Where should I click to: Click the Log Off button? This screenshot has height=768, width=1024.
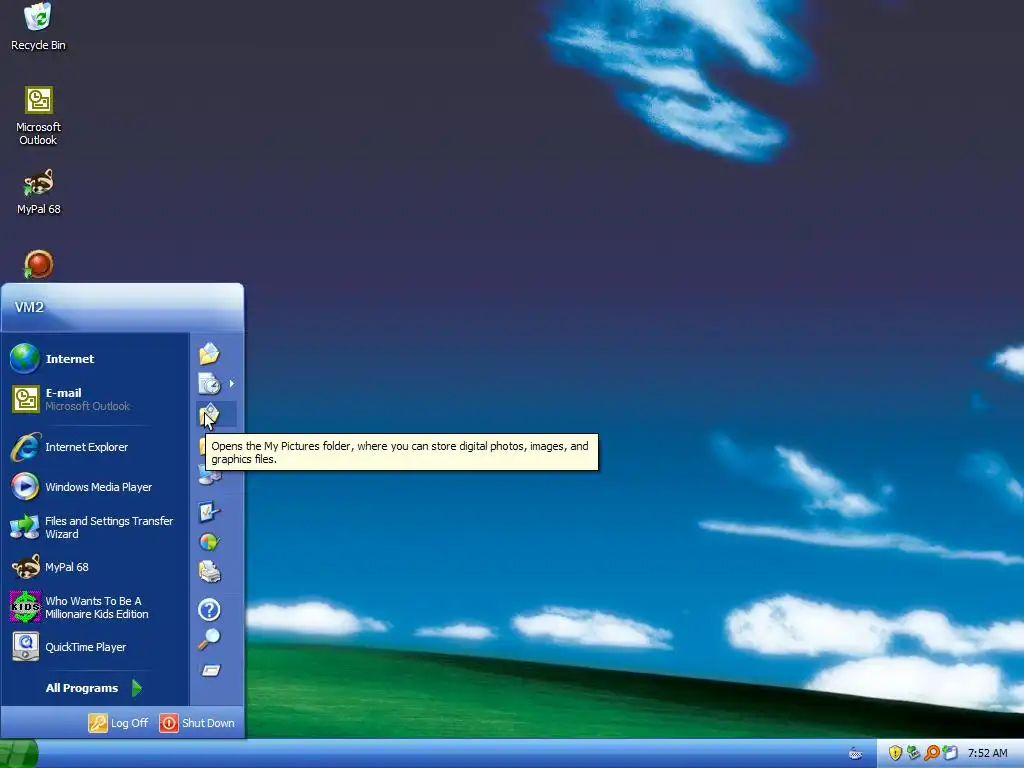point(119,723)
